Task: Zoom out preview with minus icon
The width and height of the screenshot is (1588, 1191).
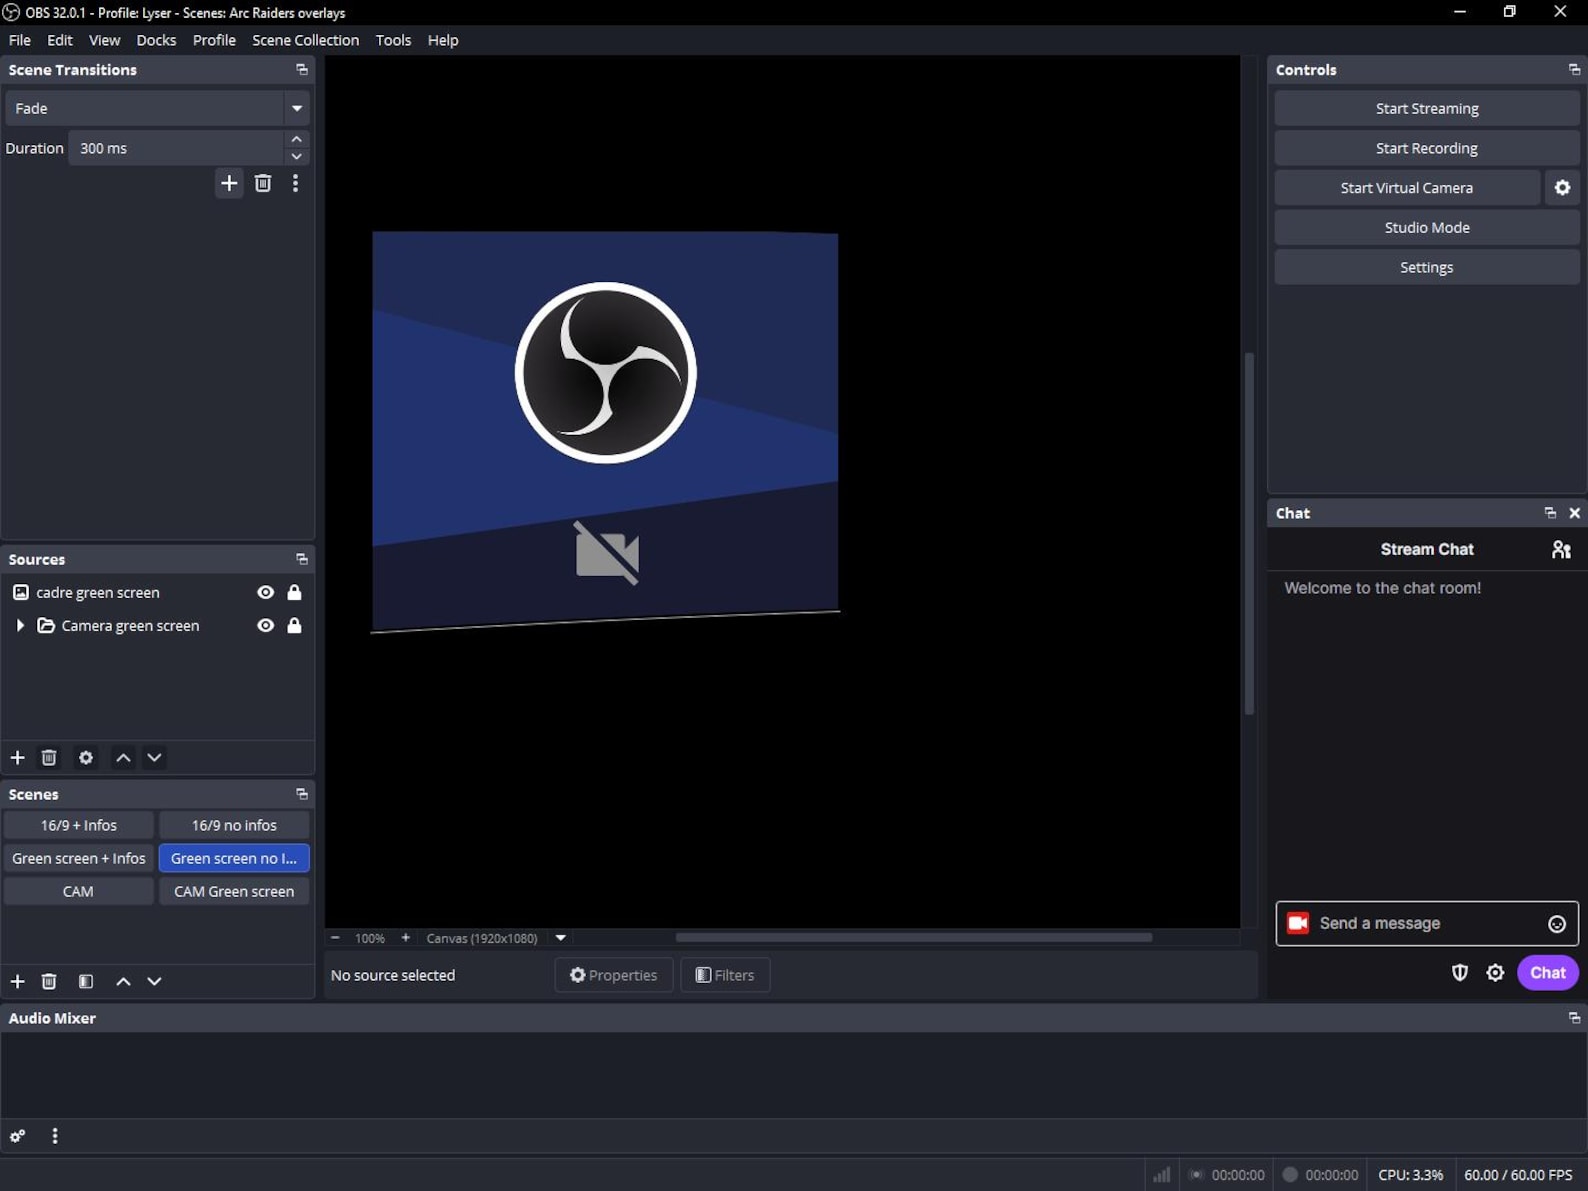Action: tap(335, 938)
